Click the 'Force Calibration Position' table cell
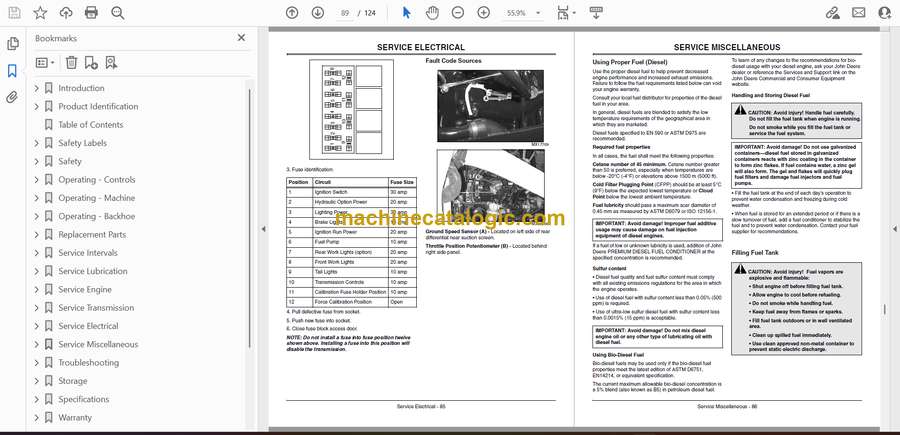The width and height of the screenshot is (900, 435). pos(350,302)
